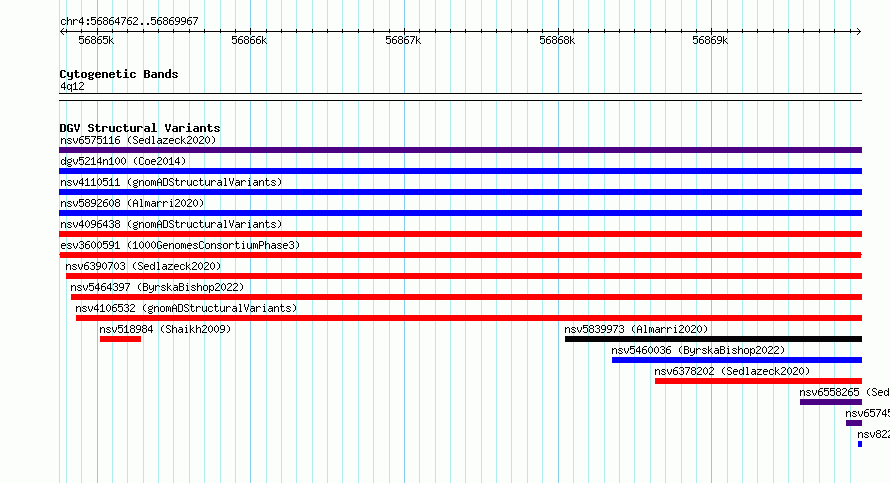Click the red nsv4106532 variant bar
The height and width of the screenshot is (483, 890).
tap(469, 318)
